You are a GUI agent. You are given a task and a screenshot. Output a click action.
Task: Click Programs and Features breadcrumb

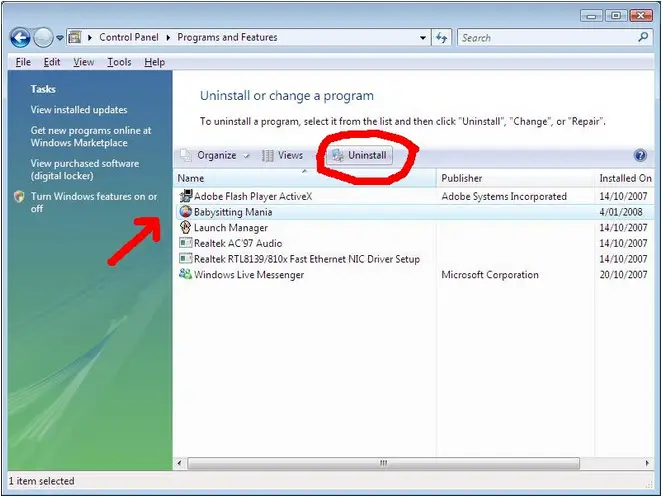(227, 38)
